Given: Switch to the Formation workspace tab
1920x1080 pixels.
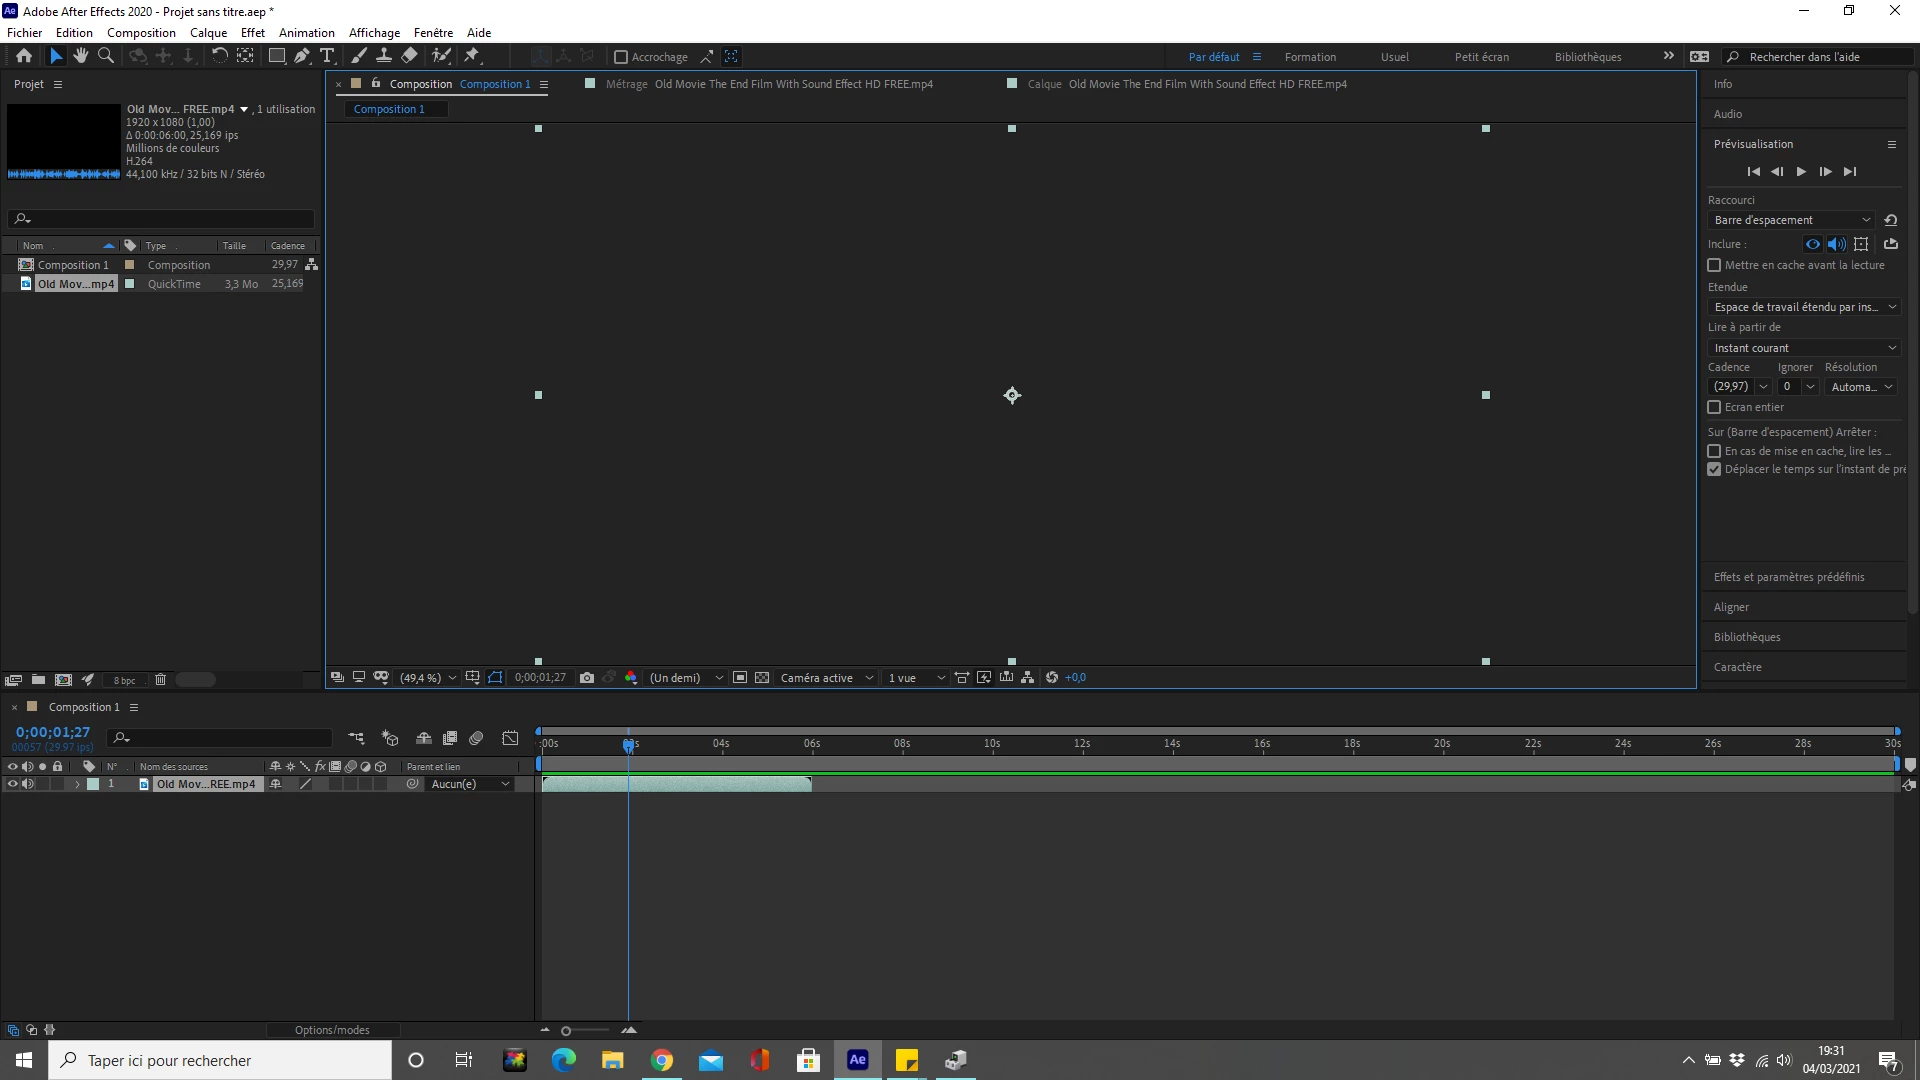Looking at the screenshot, I should pos(1310,57).
